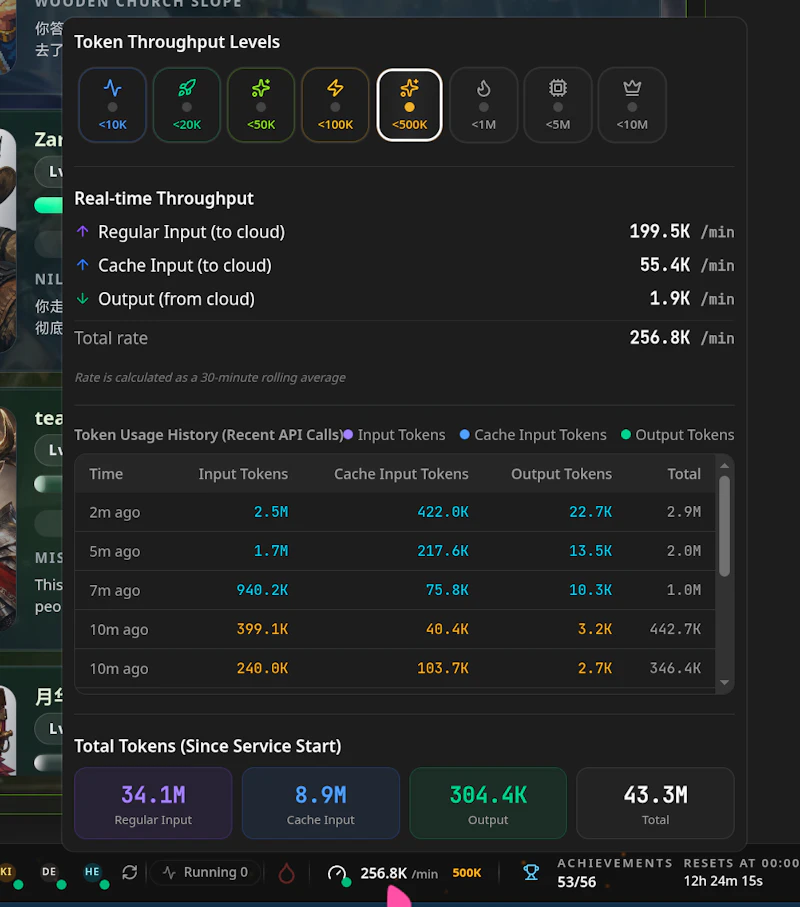
Task: Select the rocket <20K throughput icon
Action: (186, 104)
